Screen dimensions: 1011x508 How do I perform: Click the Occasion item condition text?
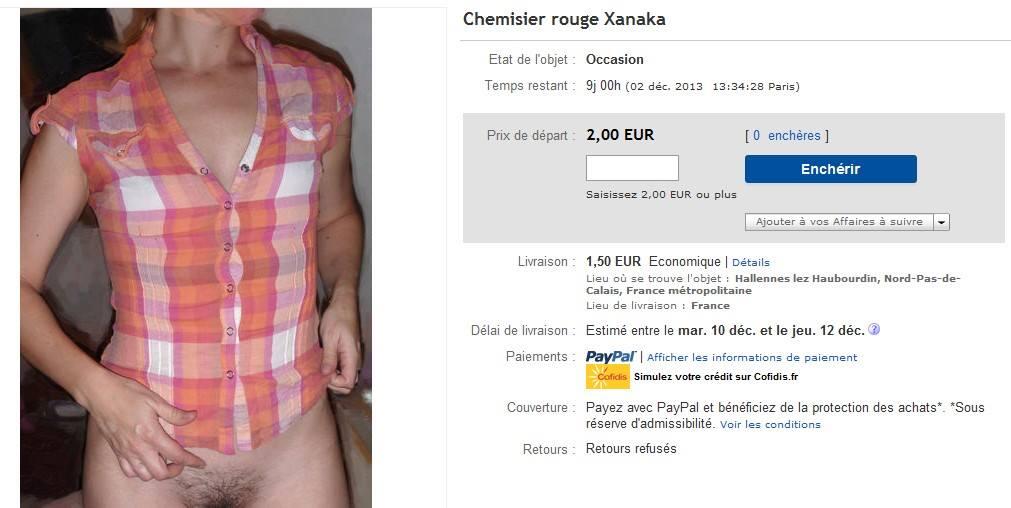(614, 59)
